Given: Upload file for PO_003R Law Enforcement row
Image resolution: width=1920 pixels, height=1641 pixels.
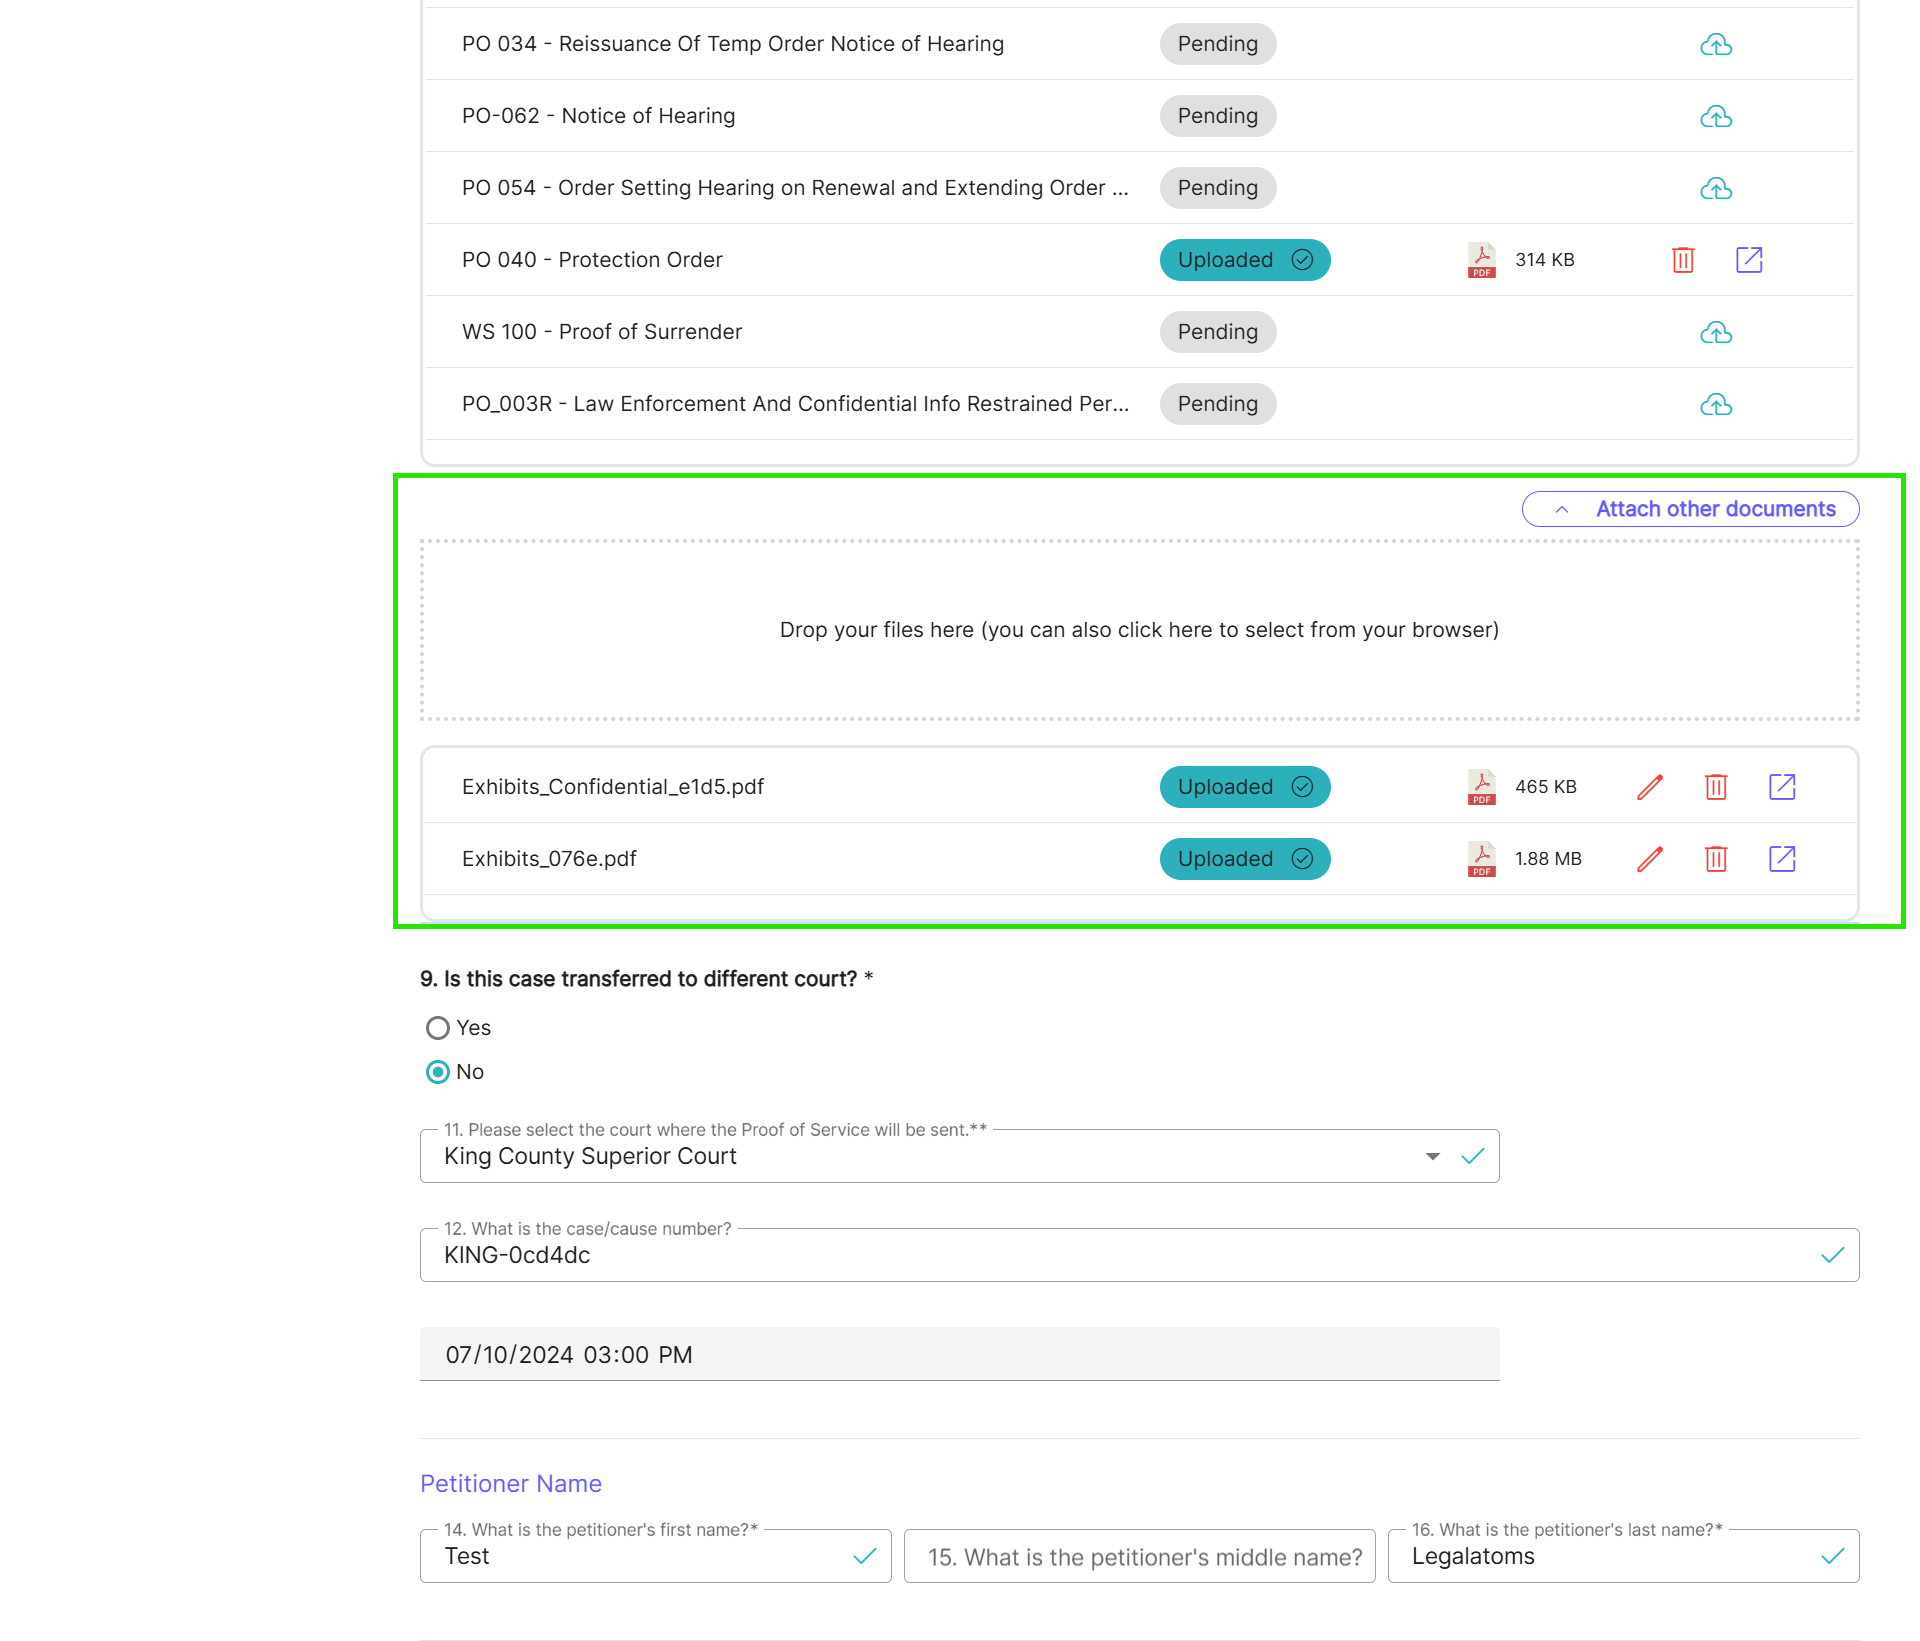Looking at the screenshot, I should click(1716, 404).
